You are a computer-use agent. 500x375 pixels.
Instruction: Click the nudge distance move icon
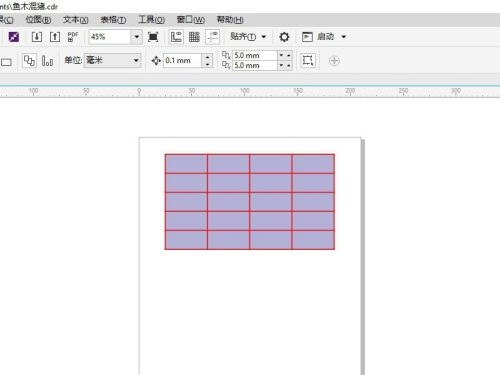coord(156,61)
